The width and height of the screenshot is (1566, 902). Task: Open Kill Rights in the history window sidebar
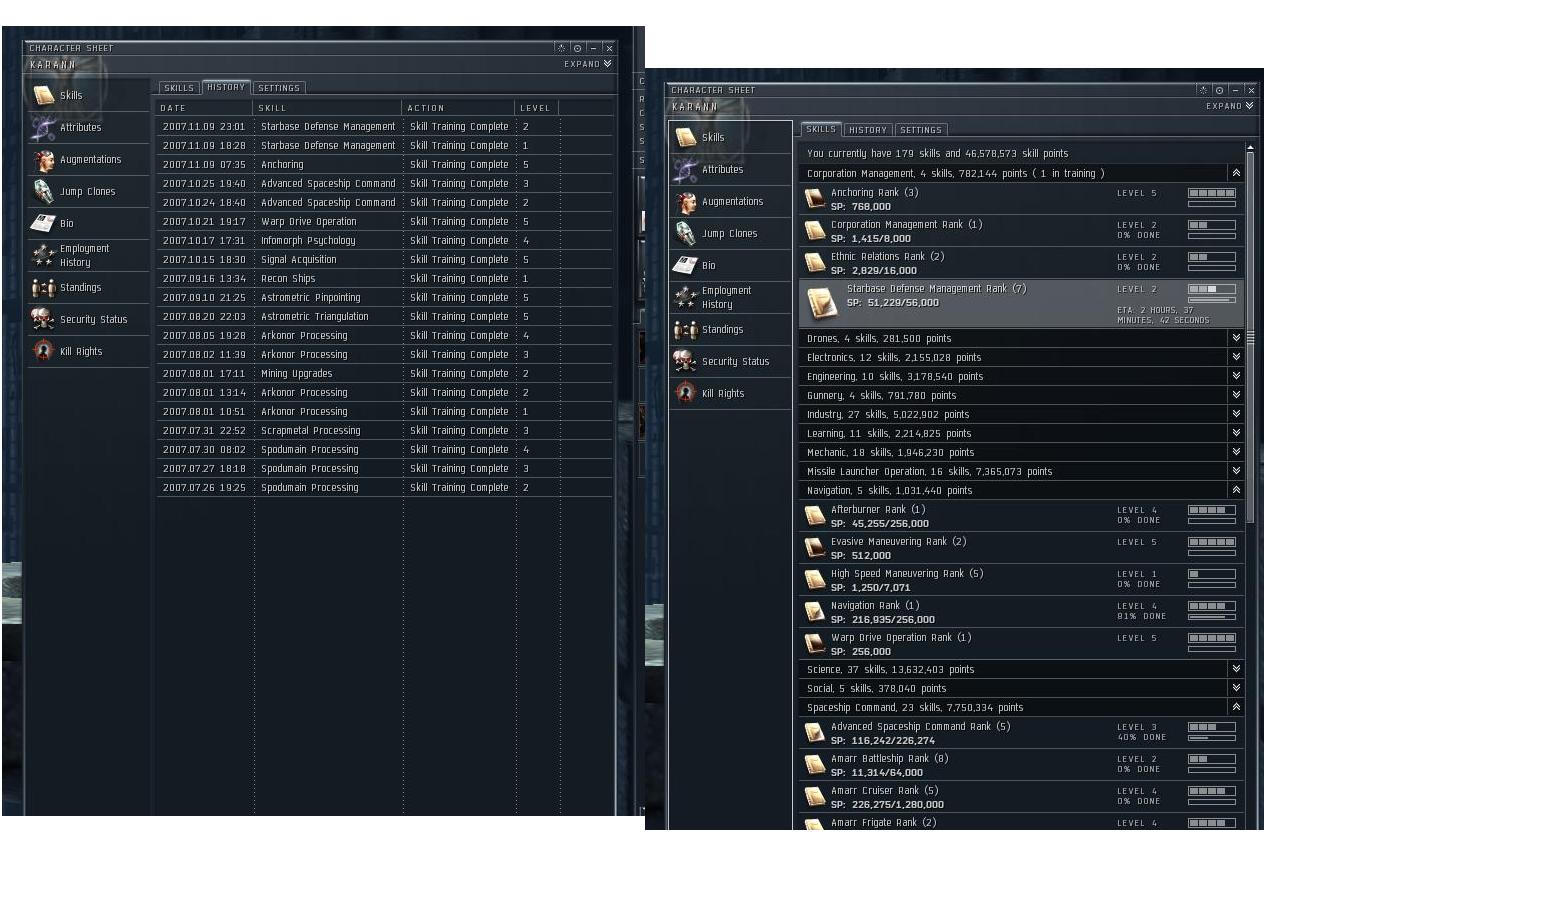(x=88, y=352)
